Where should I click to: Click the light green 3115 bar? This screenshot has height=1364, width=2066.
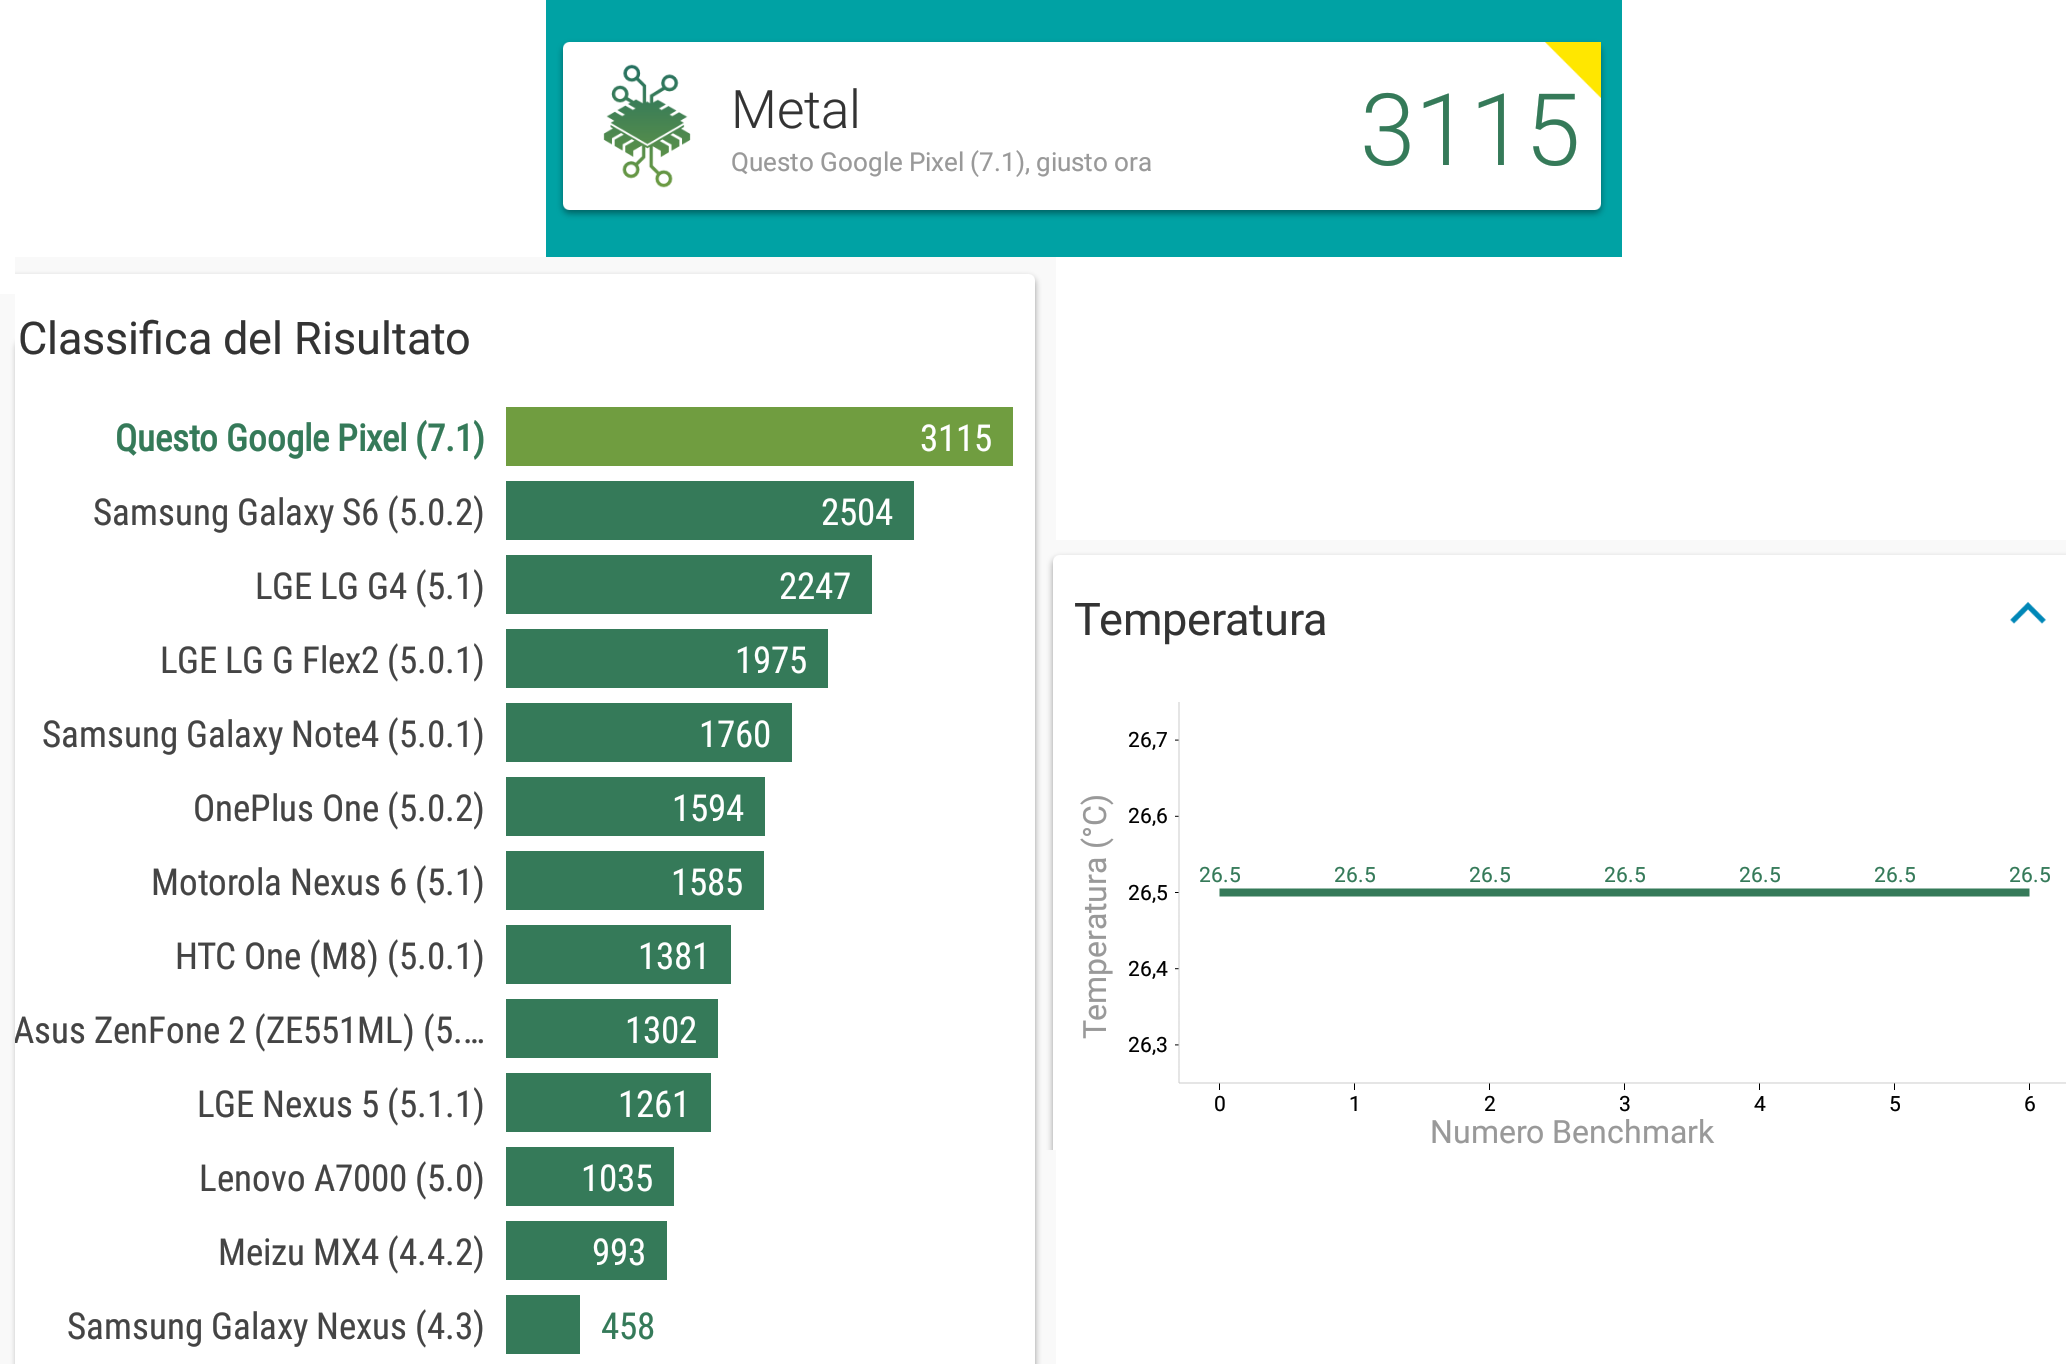pos(759,437)
